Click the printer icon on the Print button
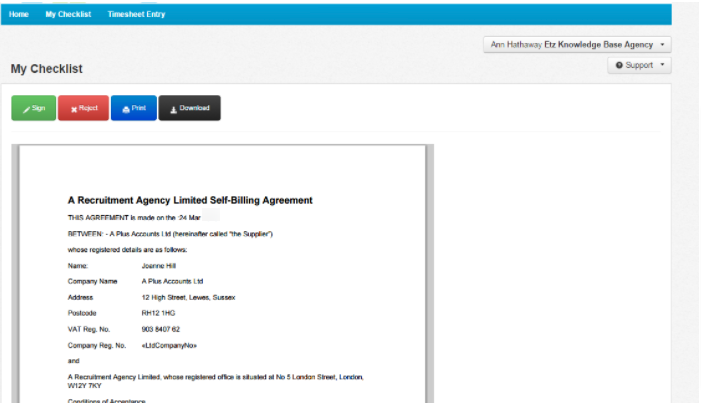This screenshot has height=407, width=701. [126, 109]
